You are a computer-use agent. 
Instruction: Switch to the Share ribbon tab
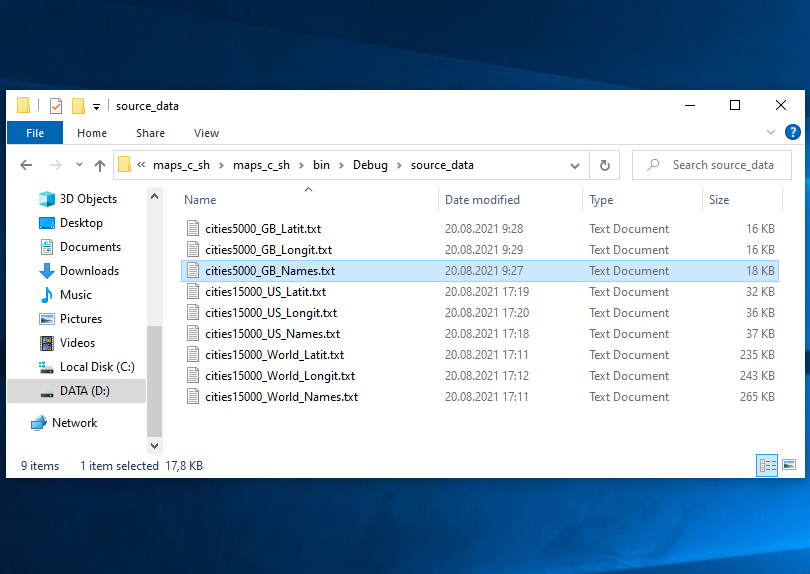click(x=150, y=133)
